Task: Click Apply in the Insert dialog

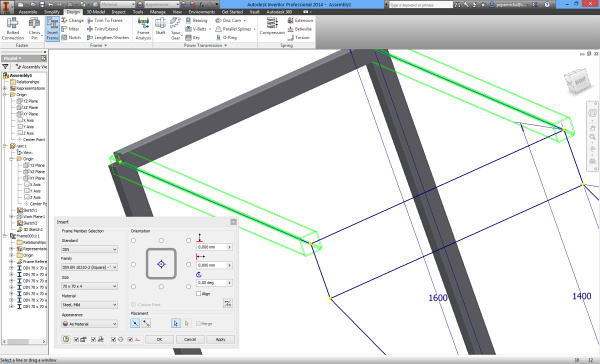Action: [x=220, y=339]
